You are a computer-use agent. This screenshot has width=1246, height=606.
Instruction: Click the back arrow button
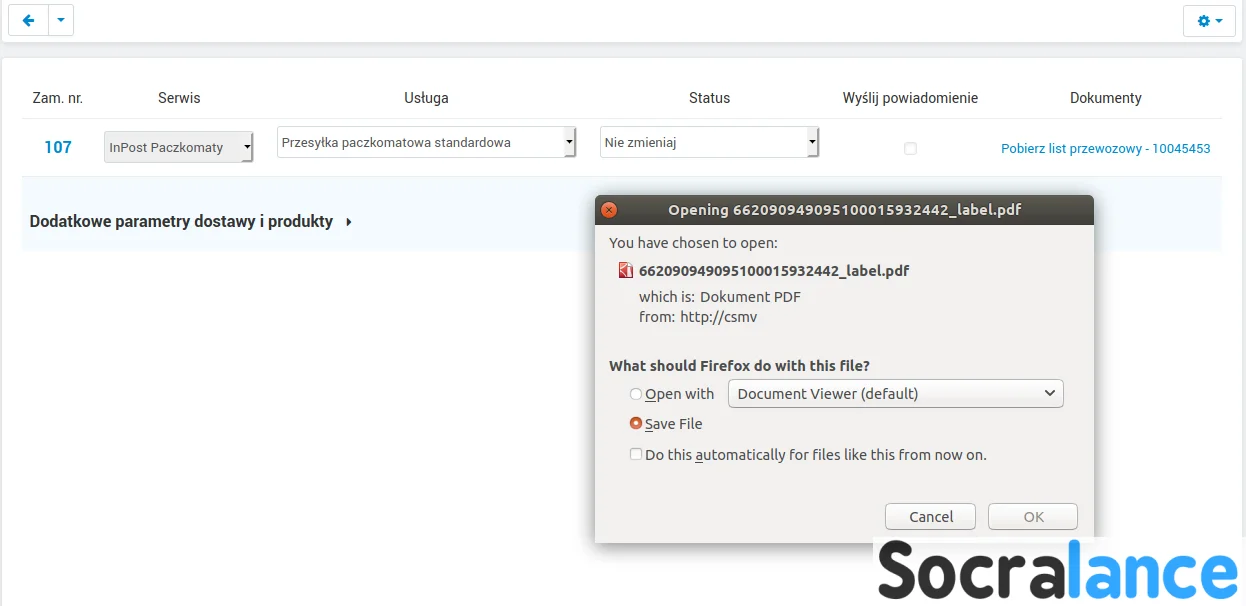coord(28,20)
